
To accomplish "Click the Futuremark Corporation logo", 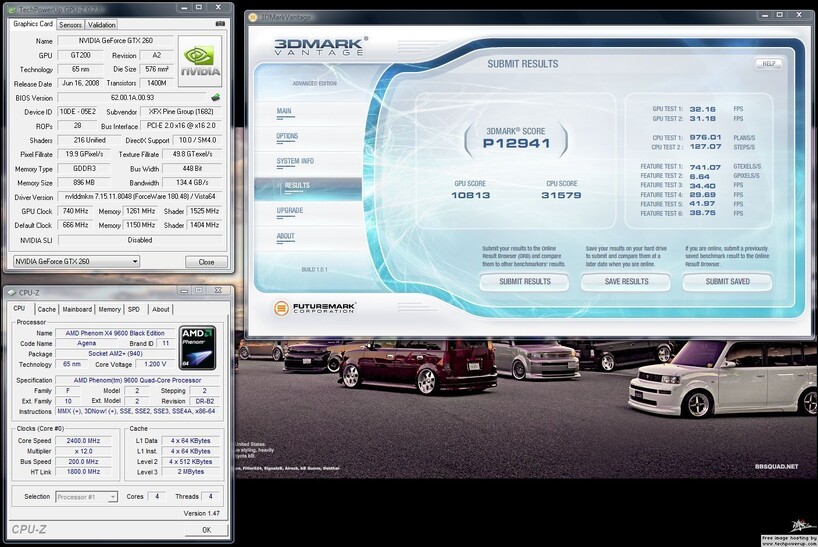I will coord(315,308).
